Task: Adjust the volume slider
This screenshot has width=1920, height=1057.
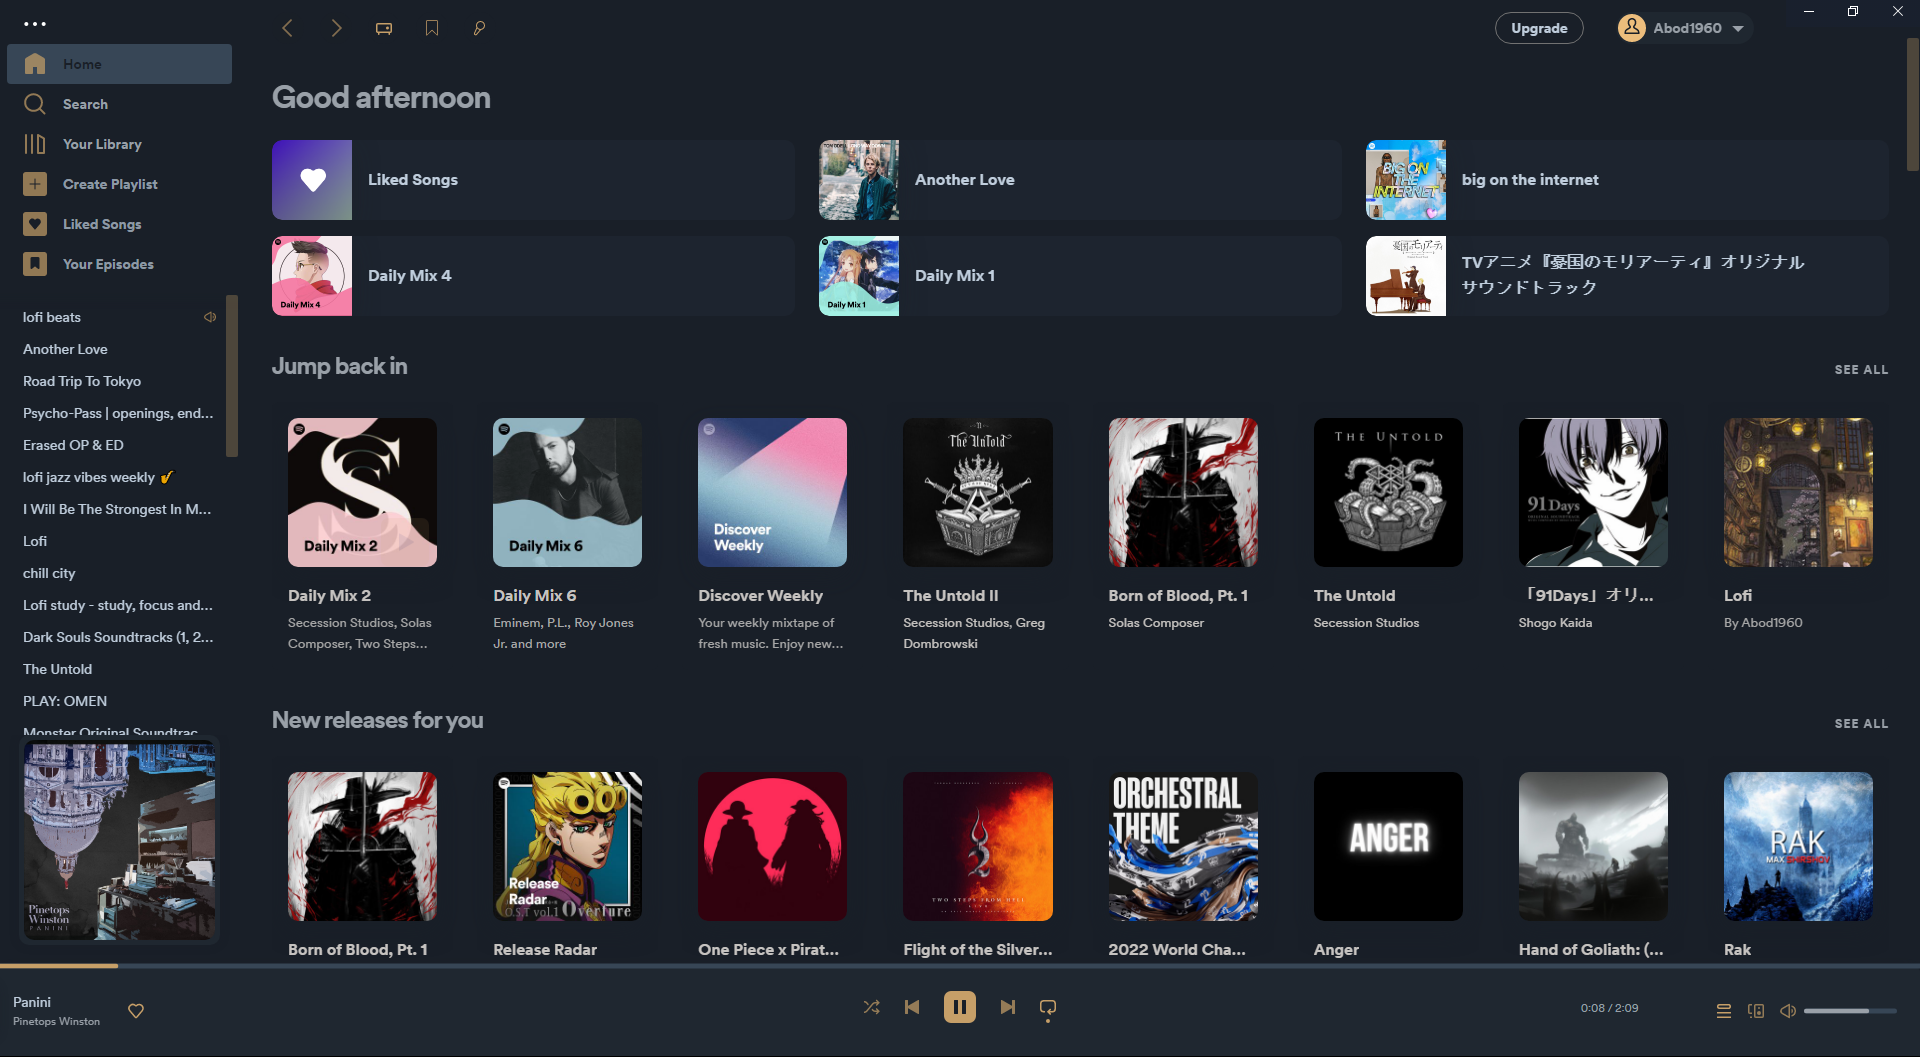Action: point(1850,1011)
